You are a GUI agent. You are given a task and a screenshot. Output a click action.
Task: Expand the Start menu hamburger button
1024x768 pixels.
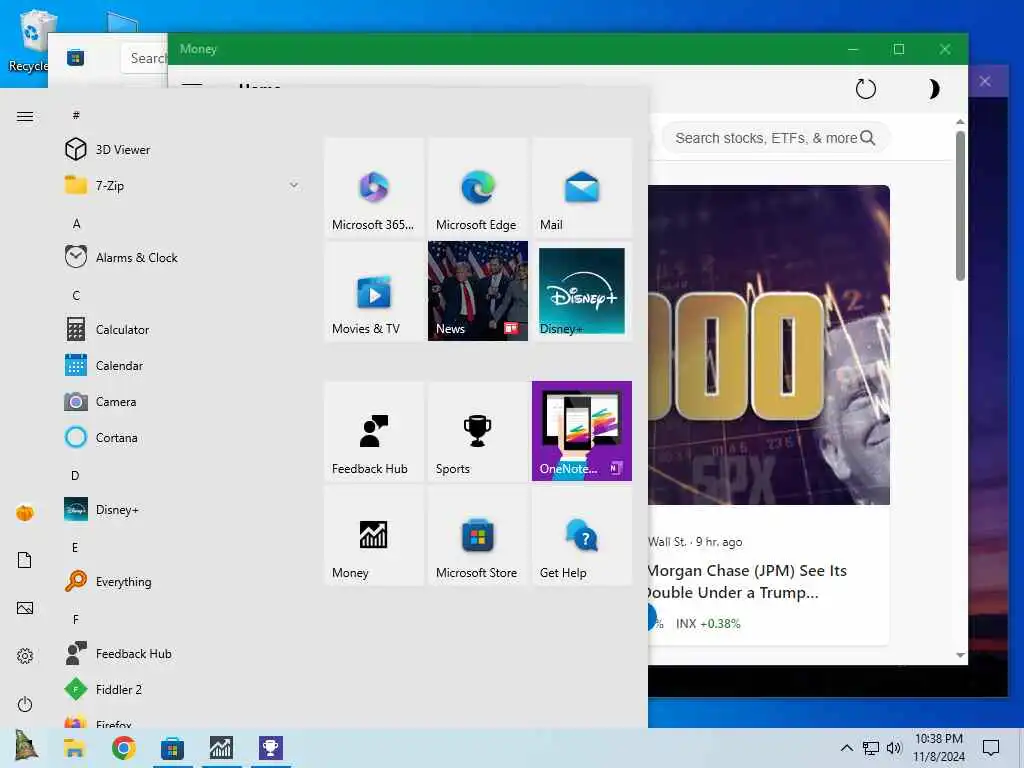(x=25, y=116)
